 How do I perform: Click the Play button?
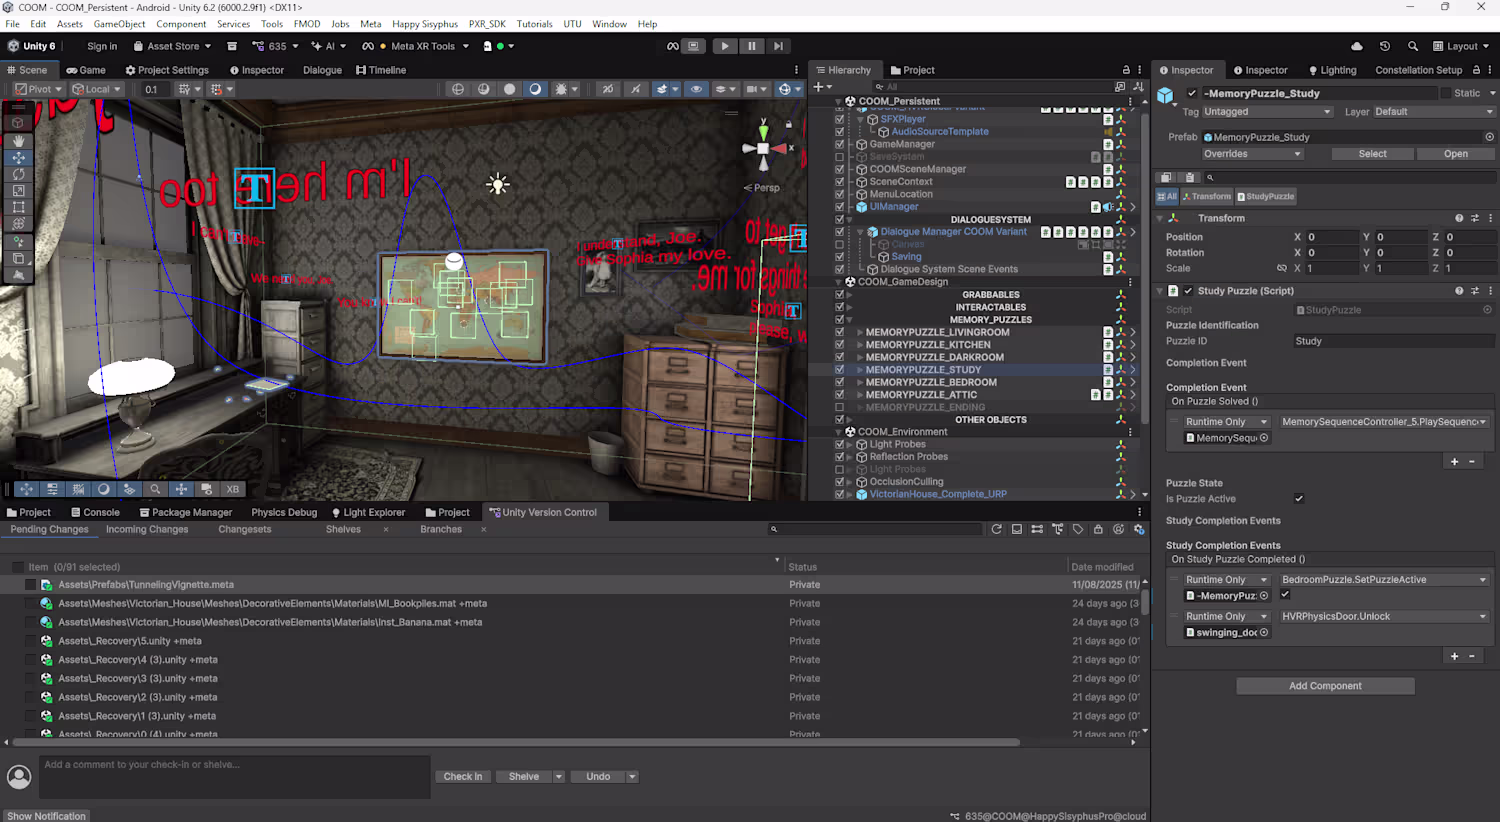[x=725, y=46]
